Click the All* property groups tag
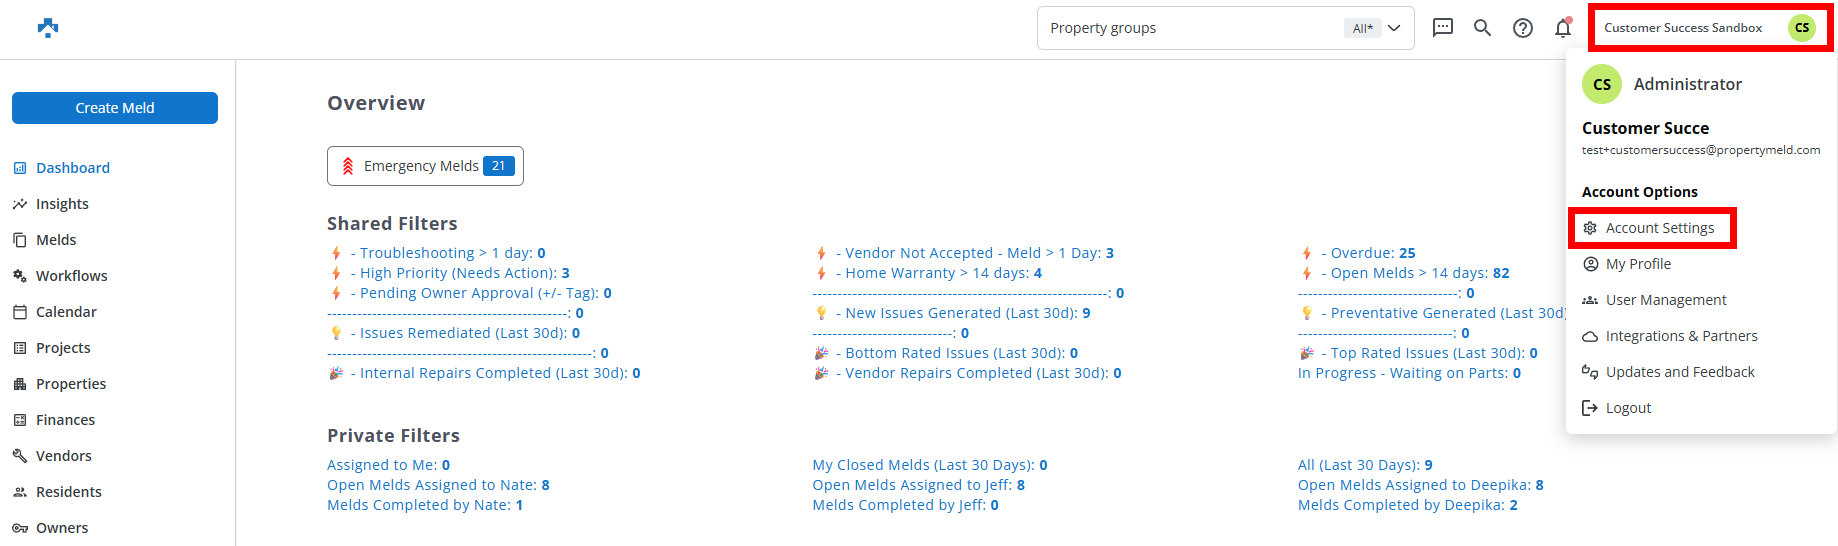Viewport: 1838px width, 546px height. [1362, 28]
